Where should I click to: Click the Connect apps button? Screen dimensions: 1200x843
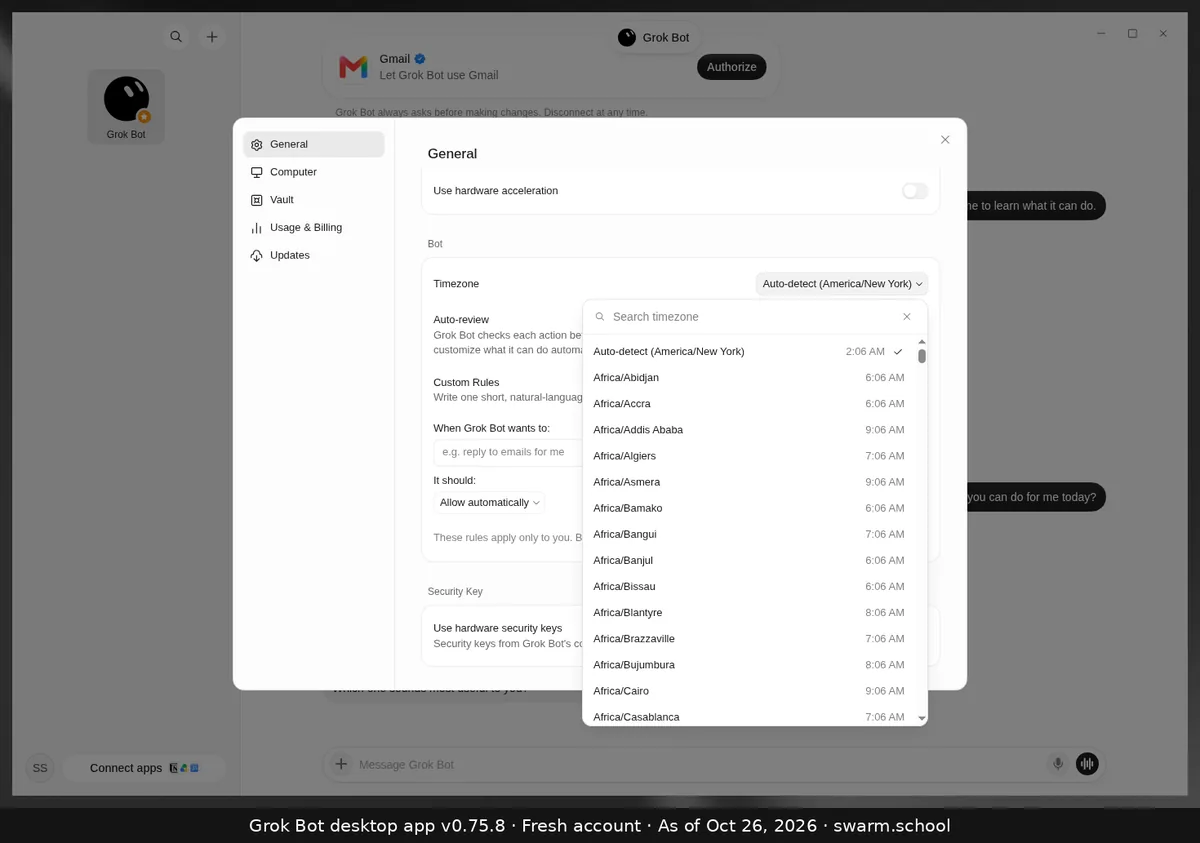[145, 768]
